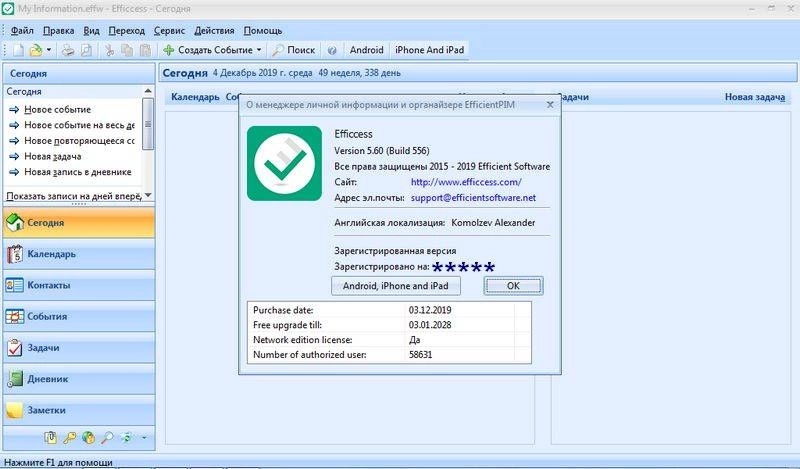Click Показать записи на дней вперёд
The width and height of the screenshot is (800, 469).
click(73, 196)
